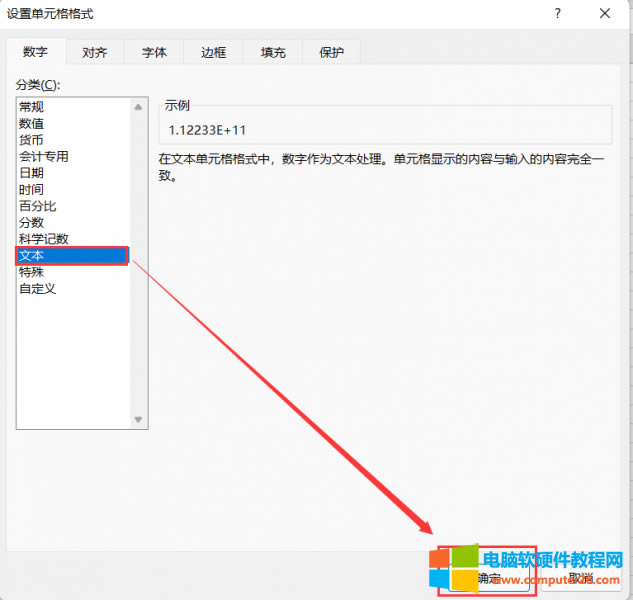
Task: Open the 数字 tab
Action: (36, 52)
